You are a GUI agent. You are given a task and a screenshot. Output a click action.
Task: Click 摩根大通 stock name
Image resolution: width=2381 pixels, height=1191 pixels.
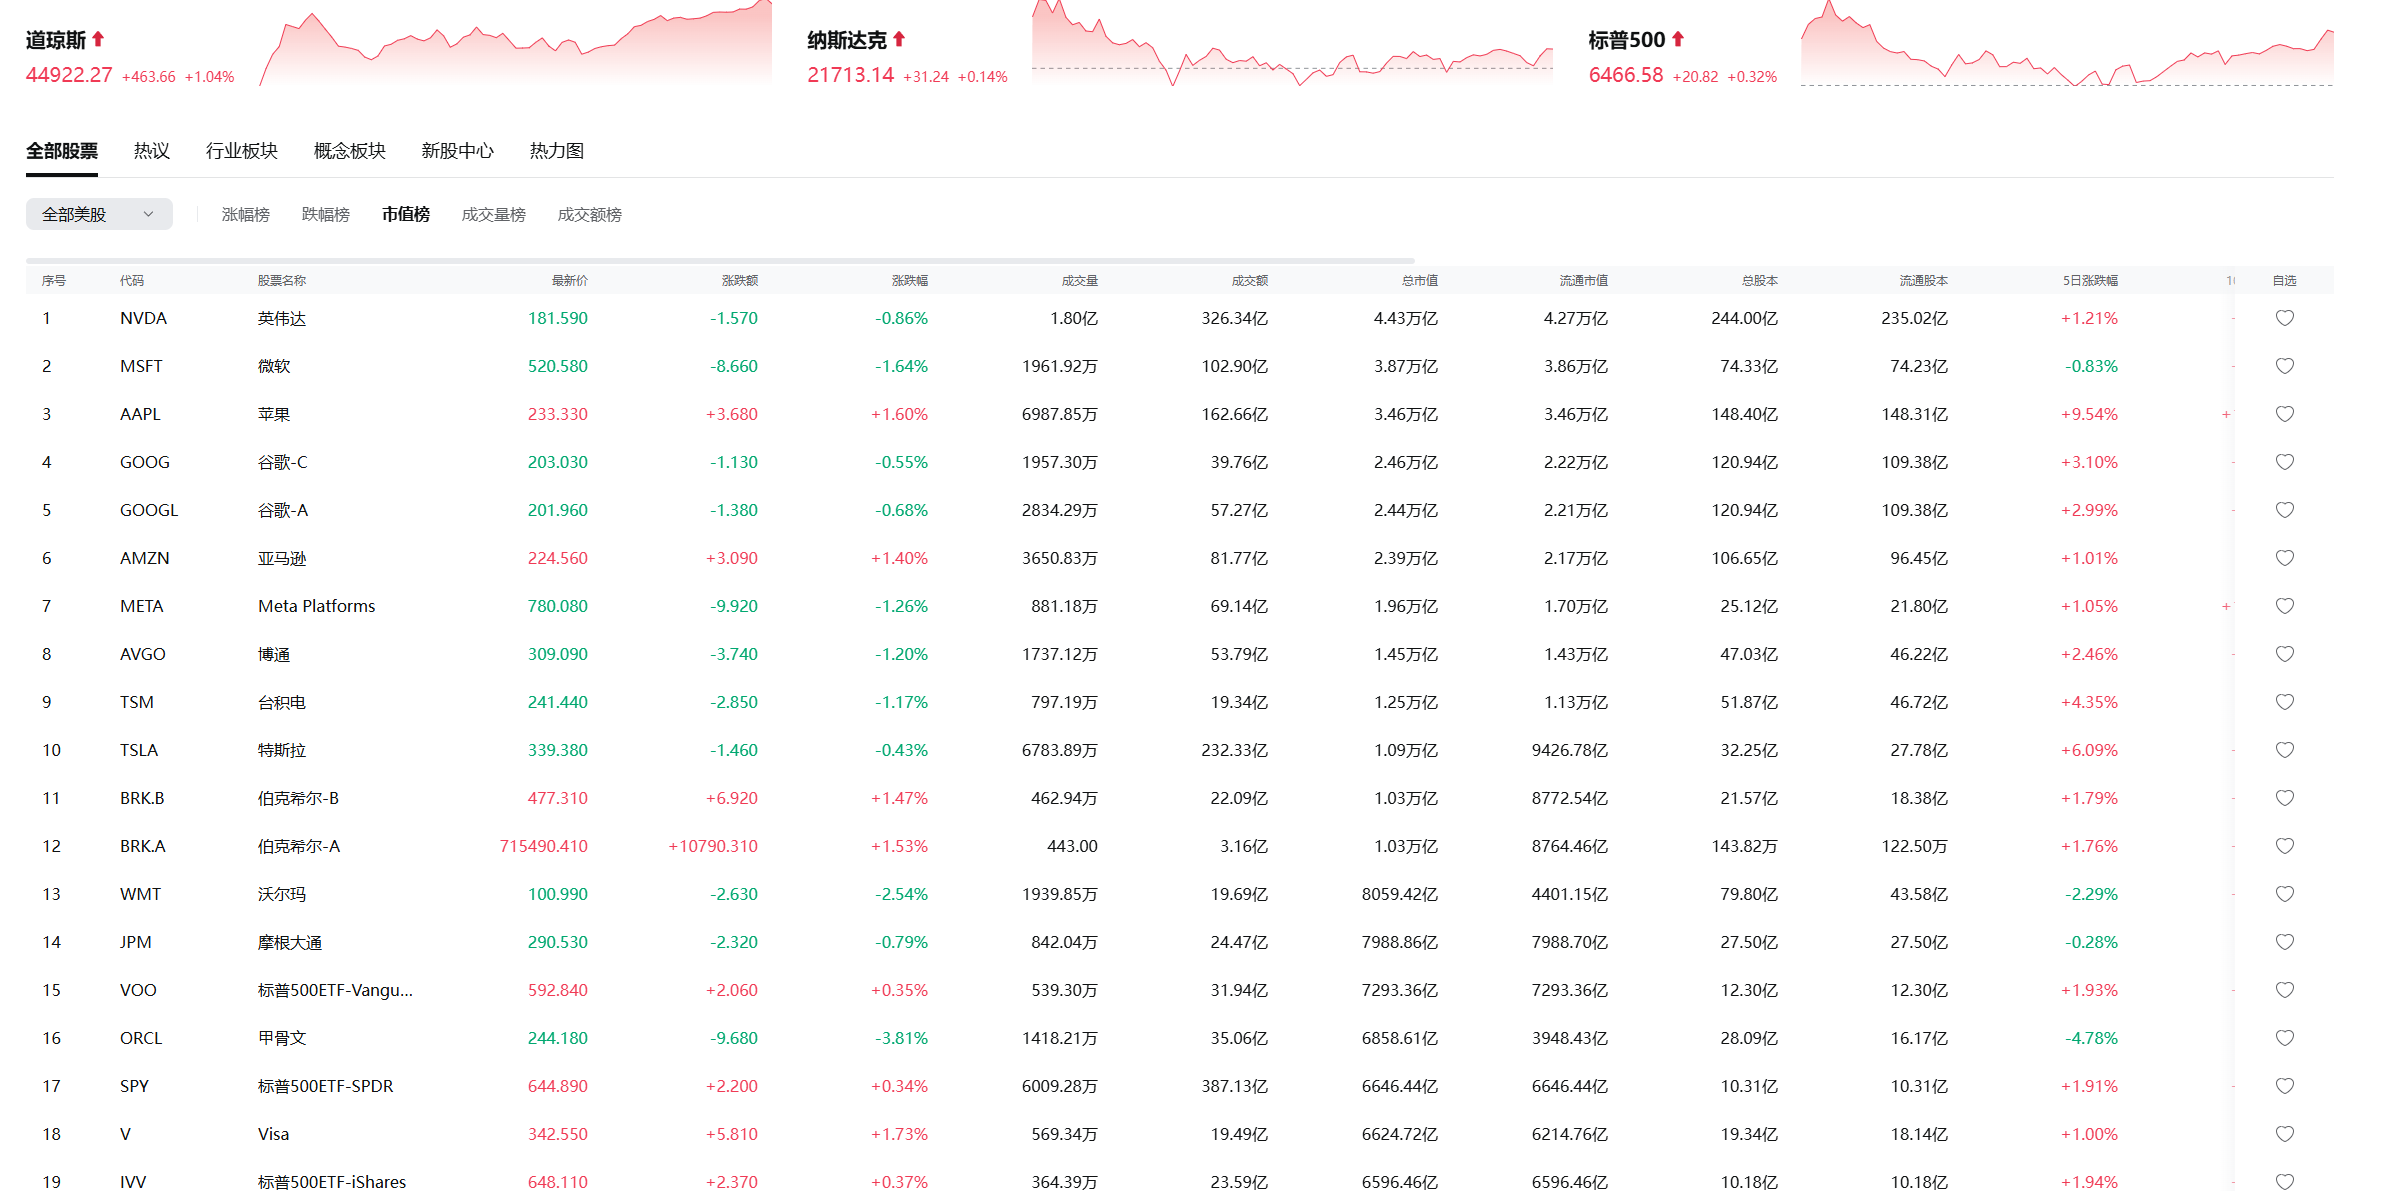tap(290, 942)
